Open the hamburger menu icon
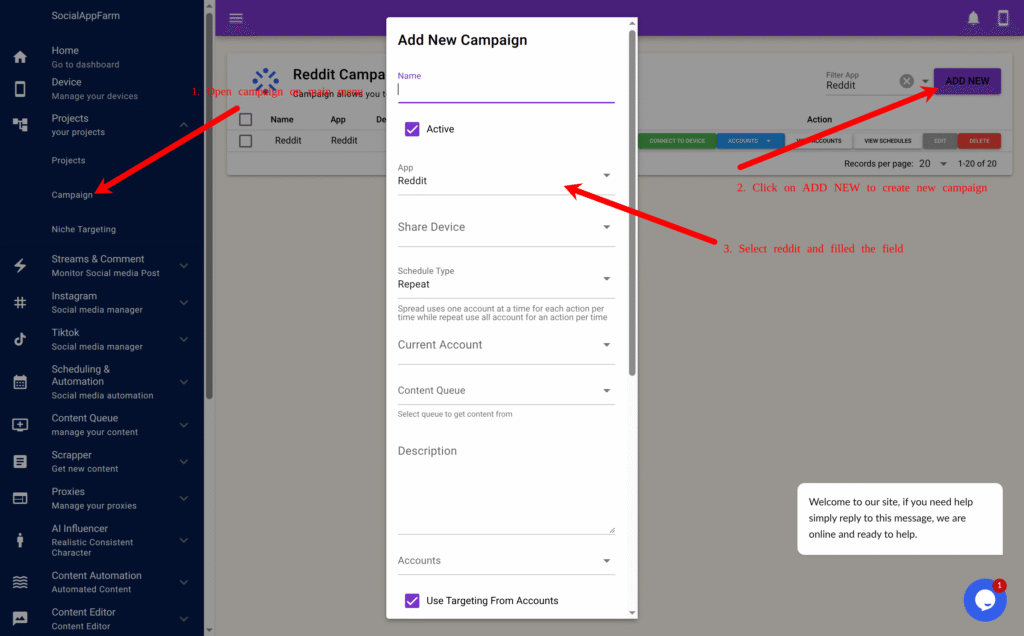This screenshot has width=1024, height=636. (236, 18)
